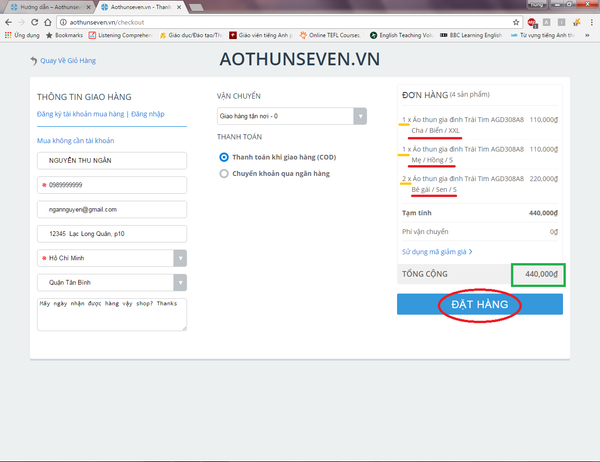Viewport: 600px width, 462px height.
Task: Click the email field ngannguyen@gmail.com
Action: coord(112,209)
